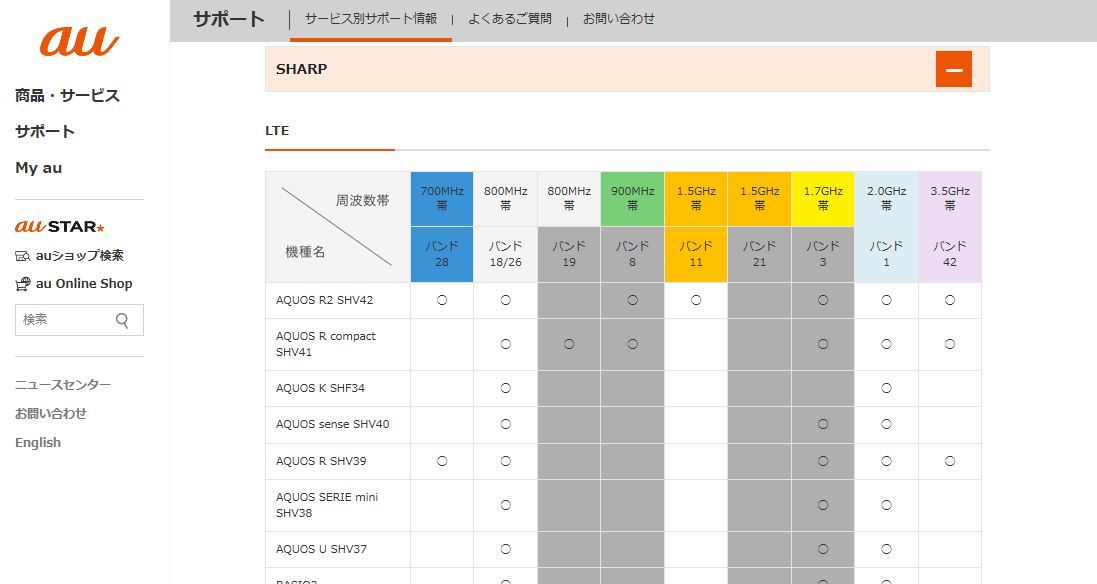This screenshot has width=1097, height=584.
Task: Open the ニュースセンター page
Action: (x=61, y=384)
